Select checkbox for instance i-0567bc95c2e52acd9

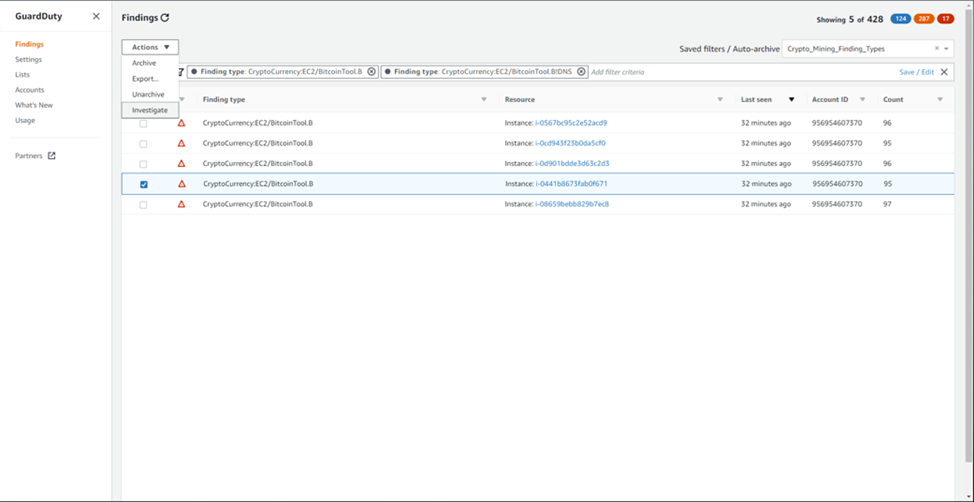pos(143,124)
